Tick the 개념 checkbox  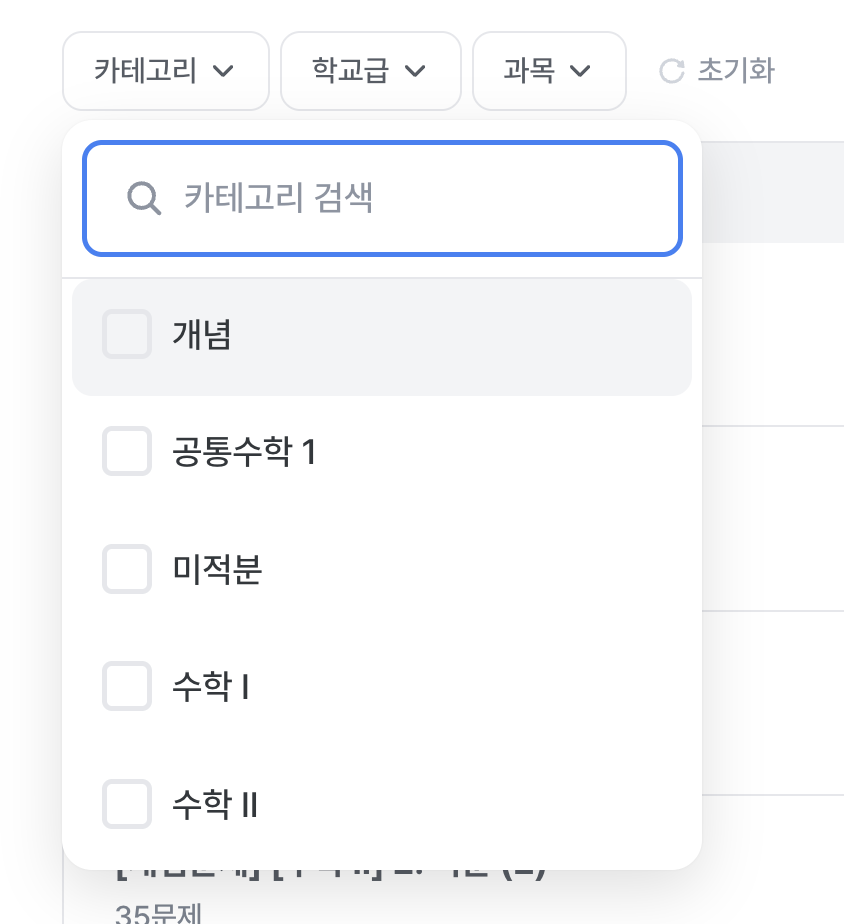click(x=127, y=334)
